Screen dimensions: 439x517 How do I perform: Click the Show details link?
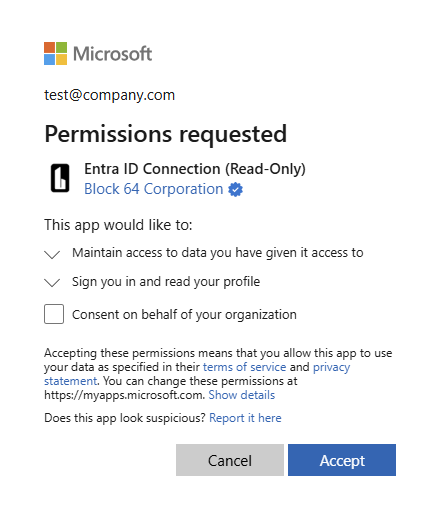[x=242, y=395]
